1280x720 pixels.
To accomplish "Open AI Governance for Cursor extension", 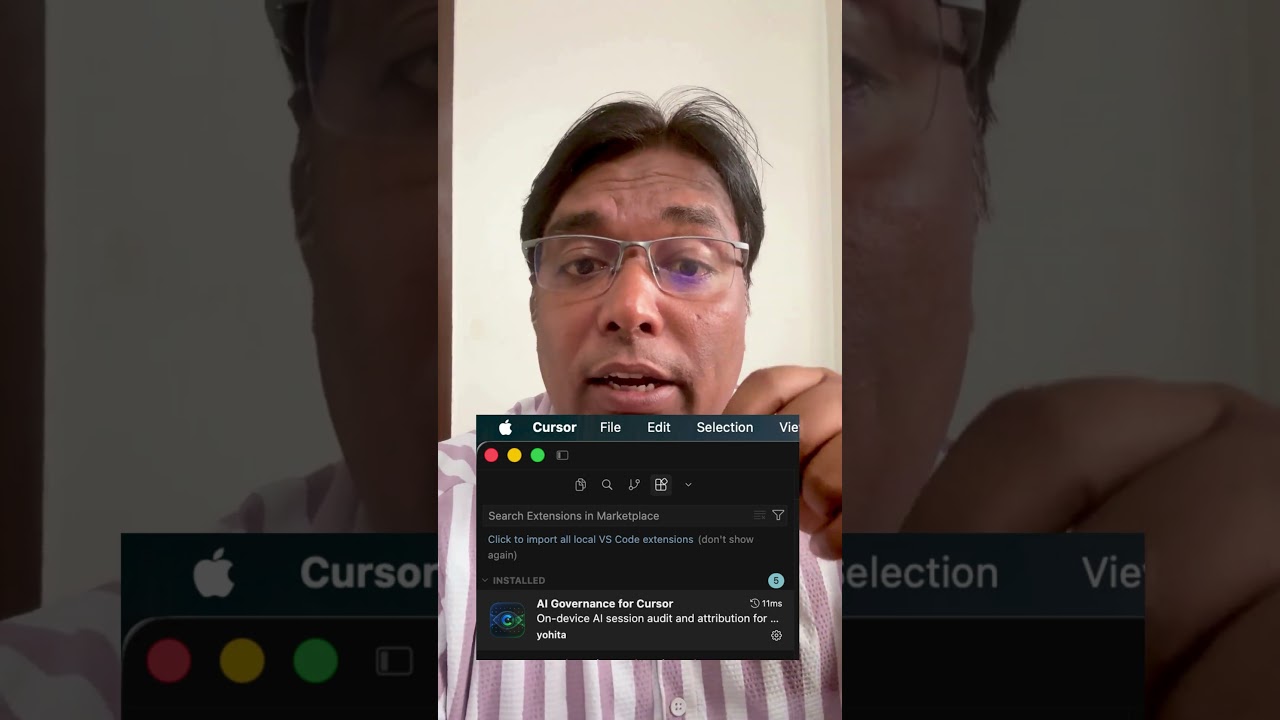I will 605,603.
